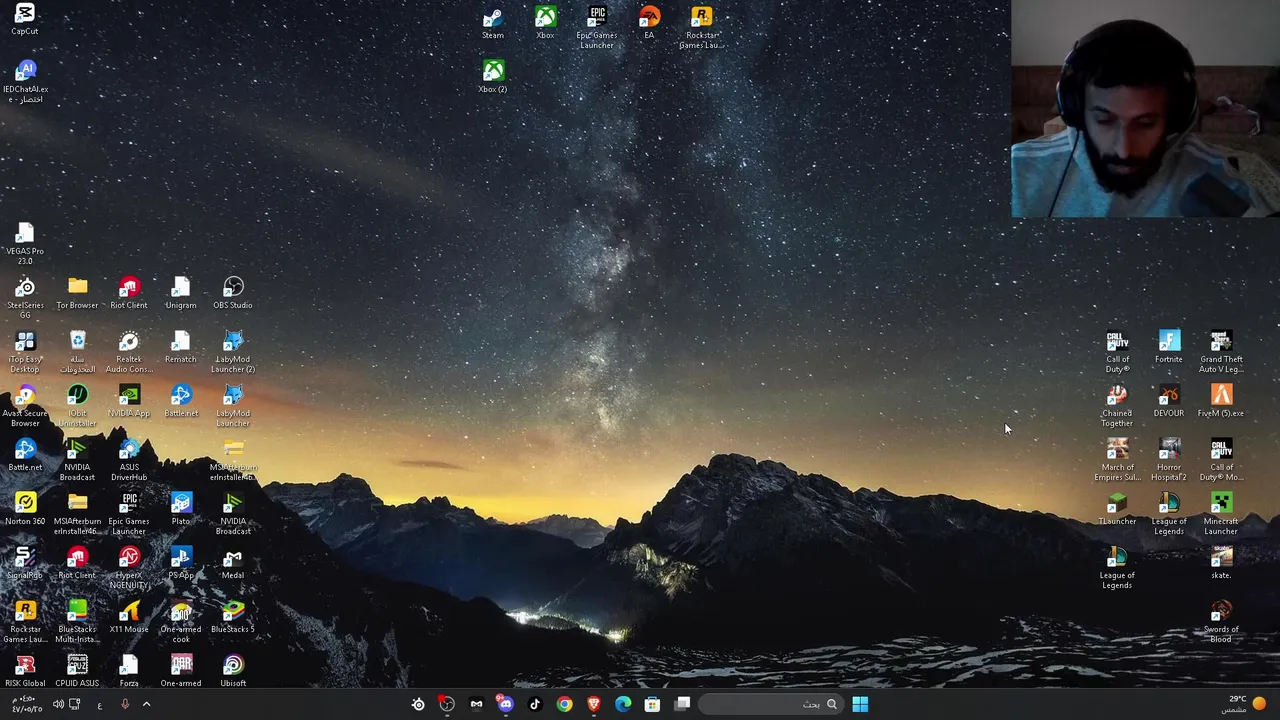Select the skate. game shortcut
1280x720 pixels.
point(1221,562)
